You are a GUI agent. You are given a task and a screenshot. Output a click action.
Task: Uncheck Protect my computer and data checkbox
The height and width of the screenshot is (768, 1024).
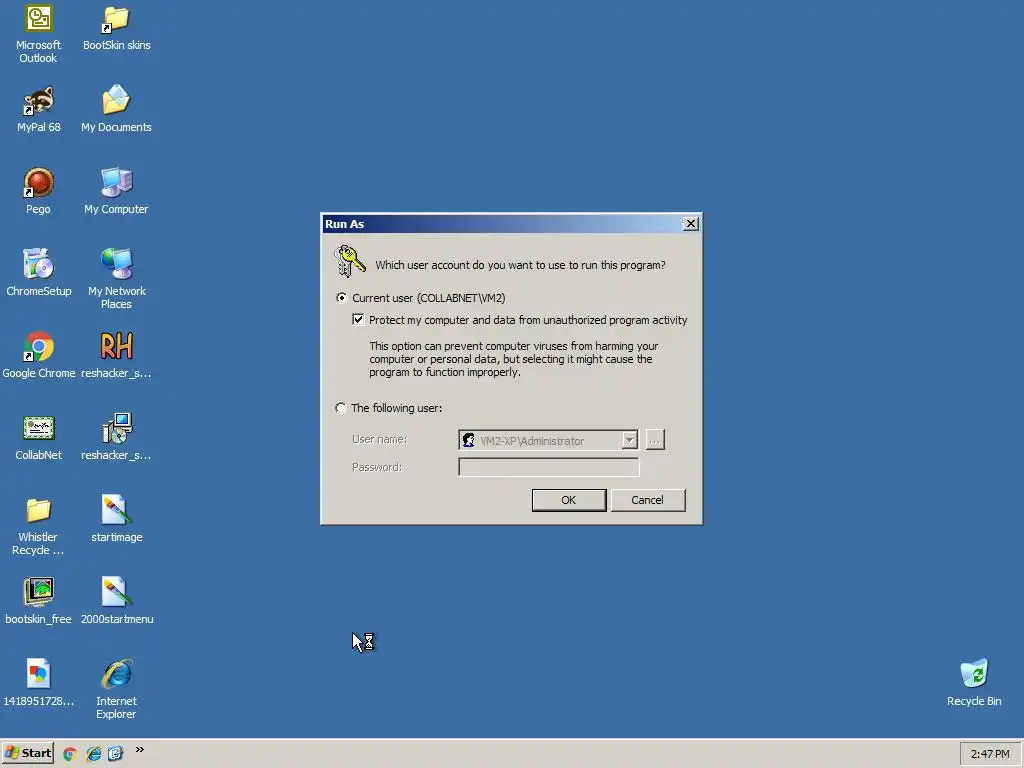point(358,319)
